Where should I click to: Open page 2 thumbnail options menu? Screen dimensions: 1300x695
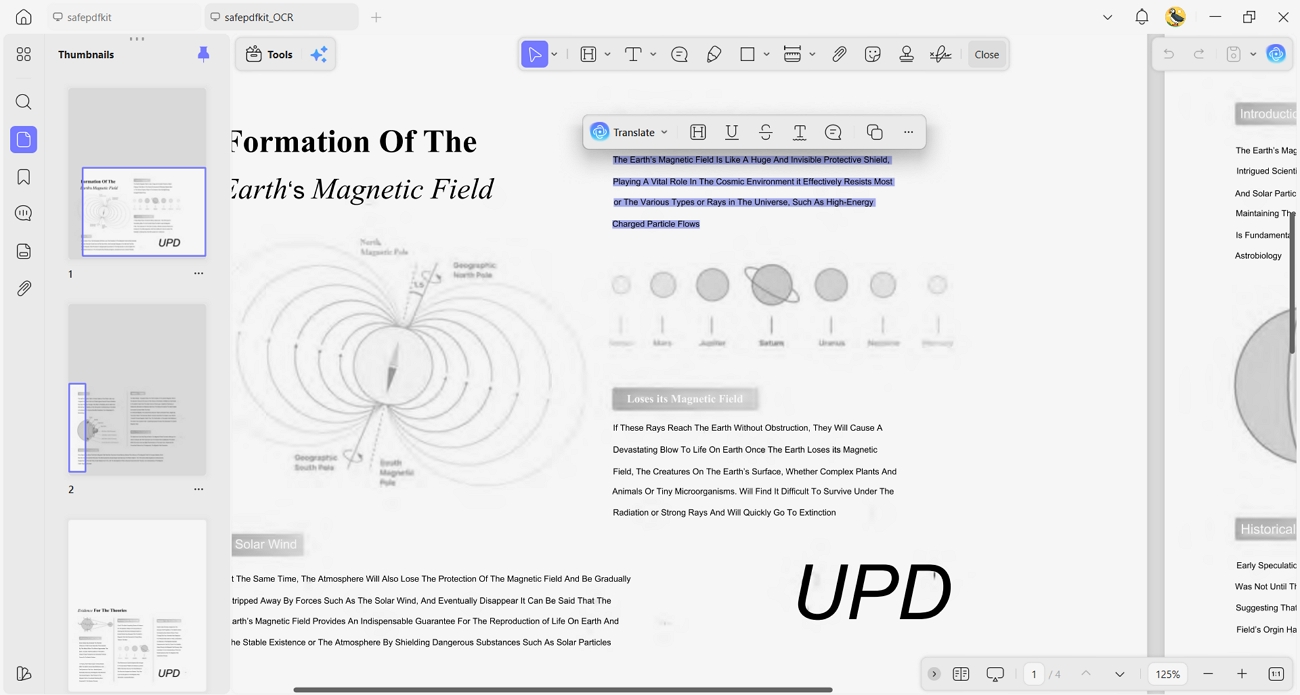click(x=198, y=490)
